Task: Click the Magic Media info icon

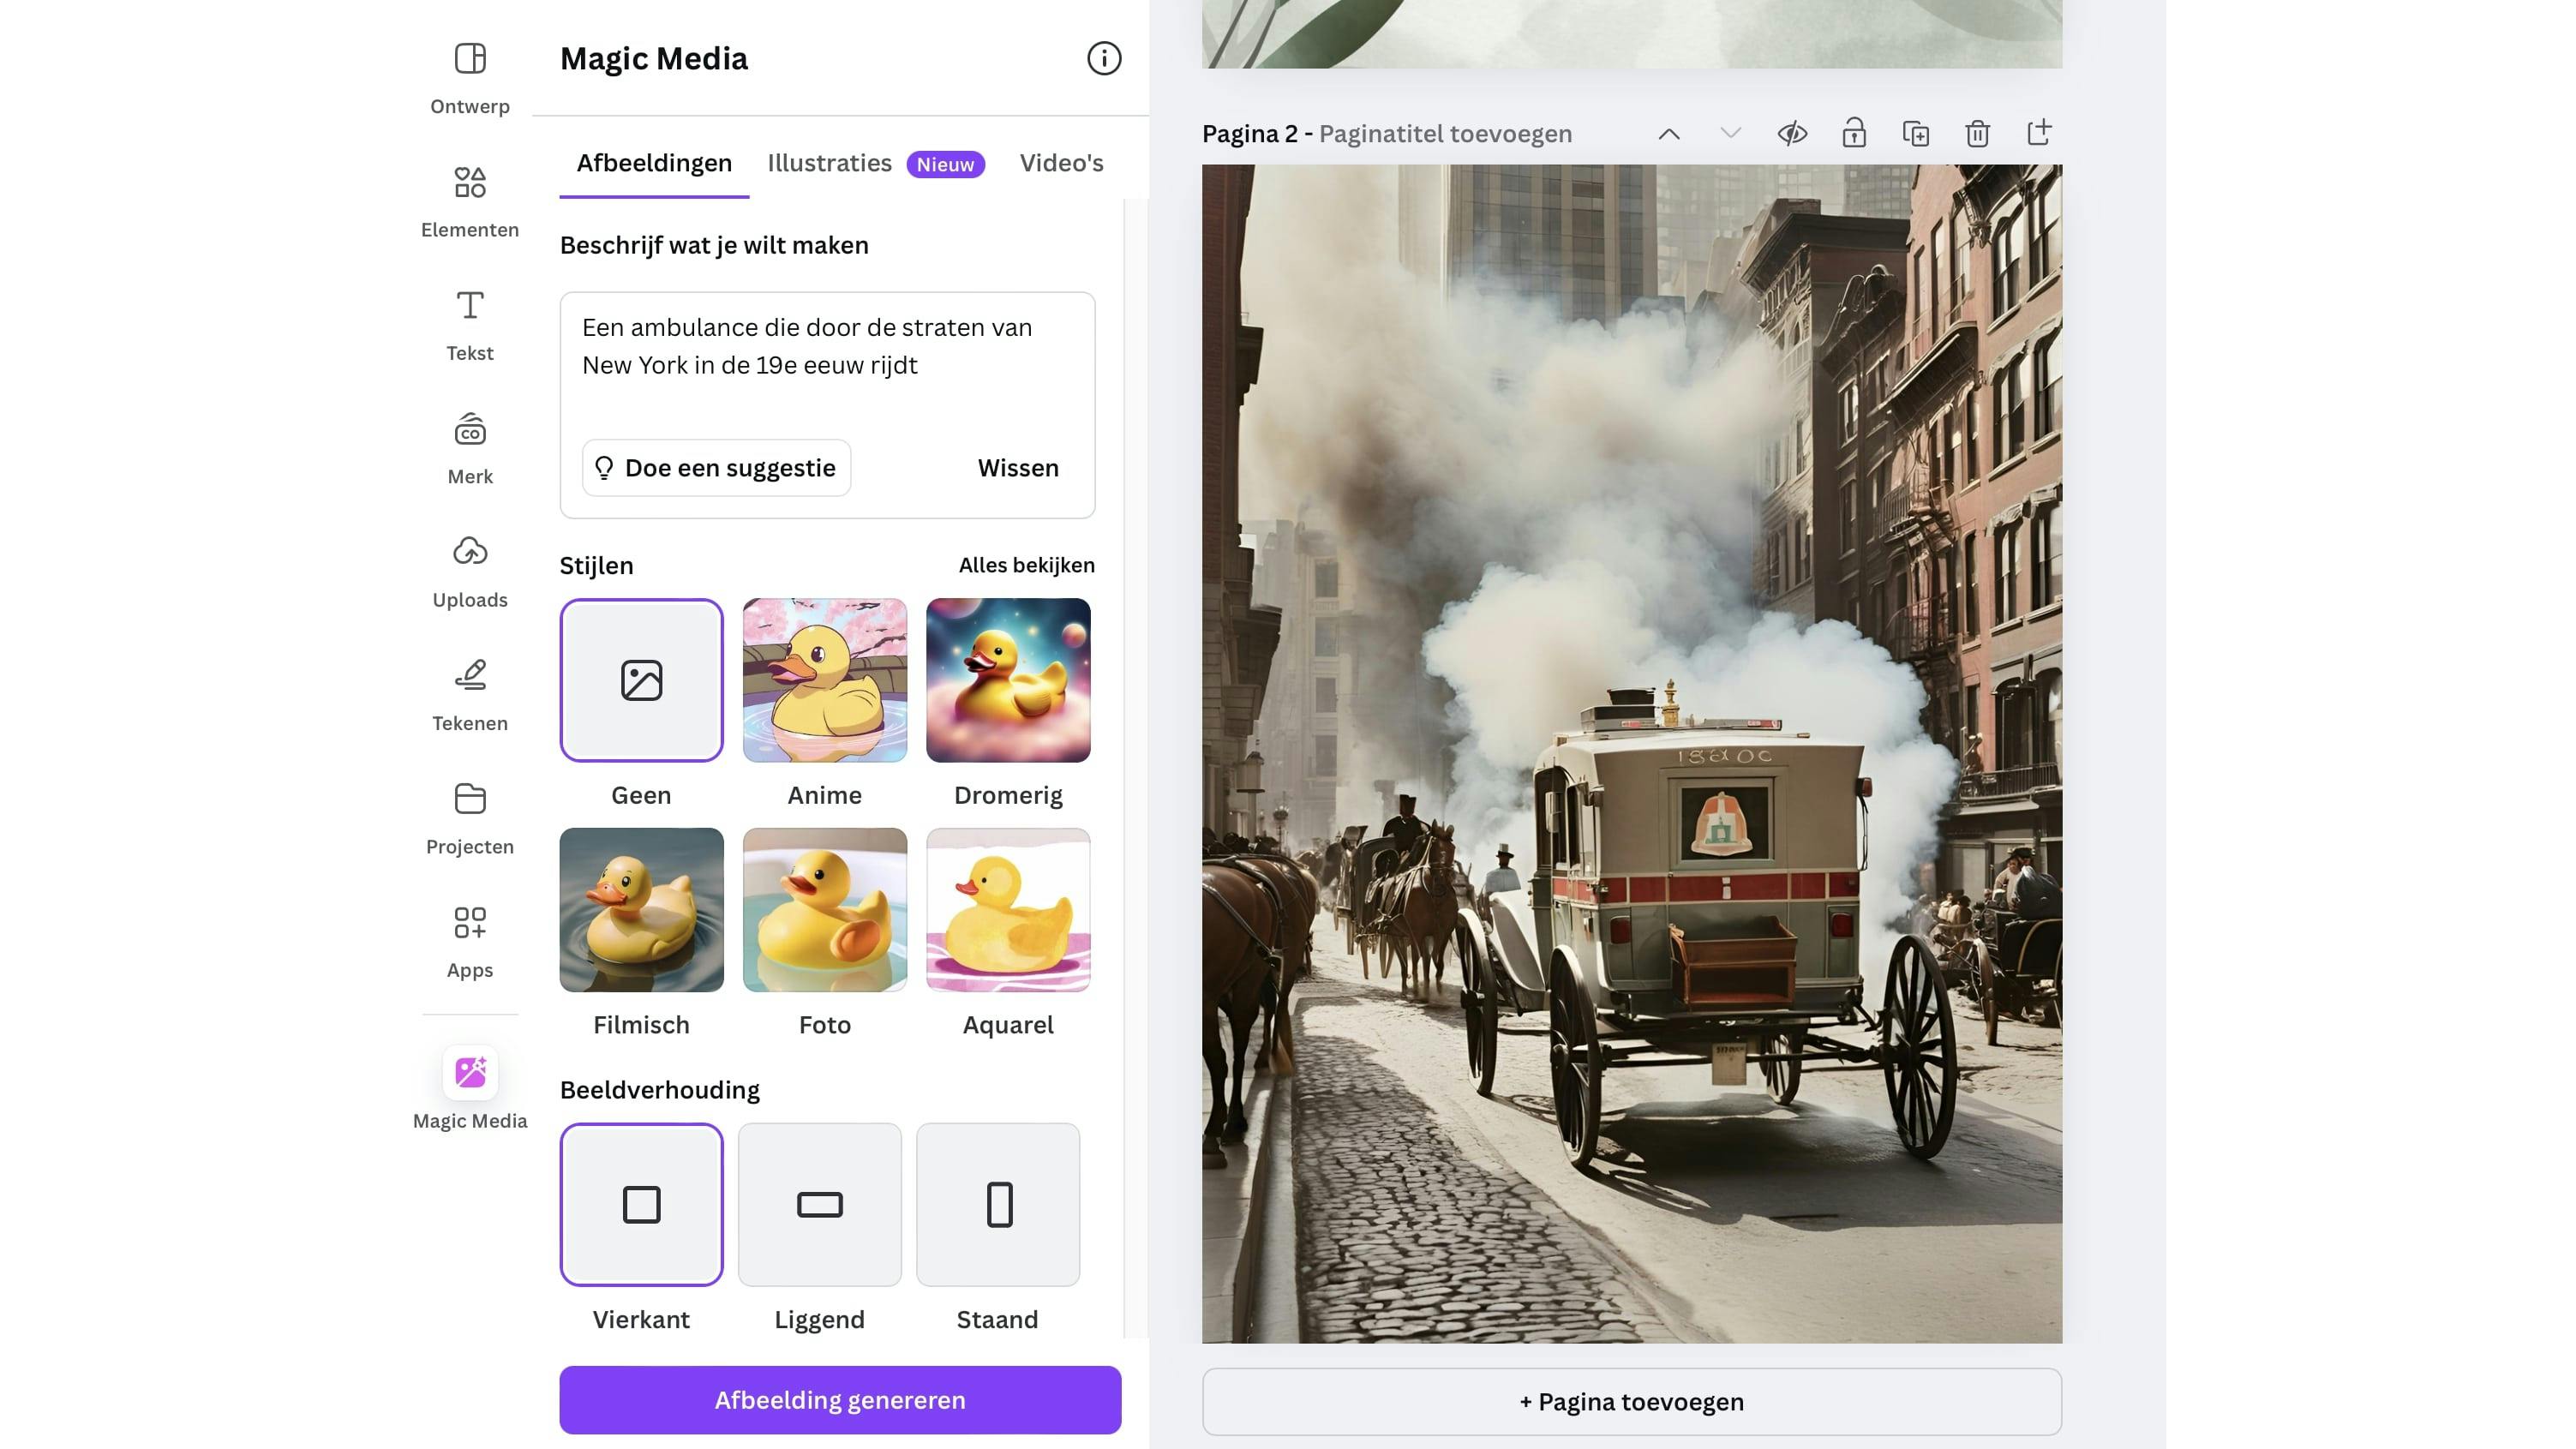Action: coord(1103,58)
